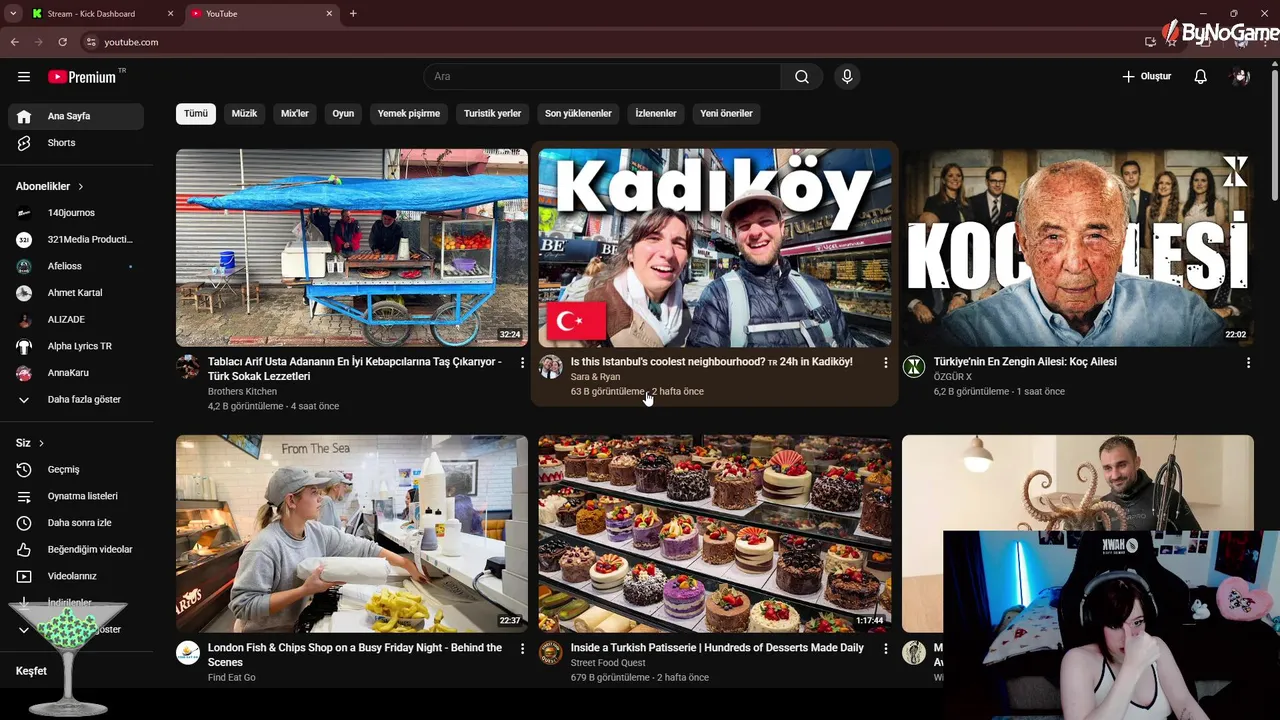Open the AnnaKaru subscription channel
The width and height of the screenshot is (1280, 720).
pos(76,373)
